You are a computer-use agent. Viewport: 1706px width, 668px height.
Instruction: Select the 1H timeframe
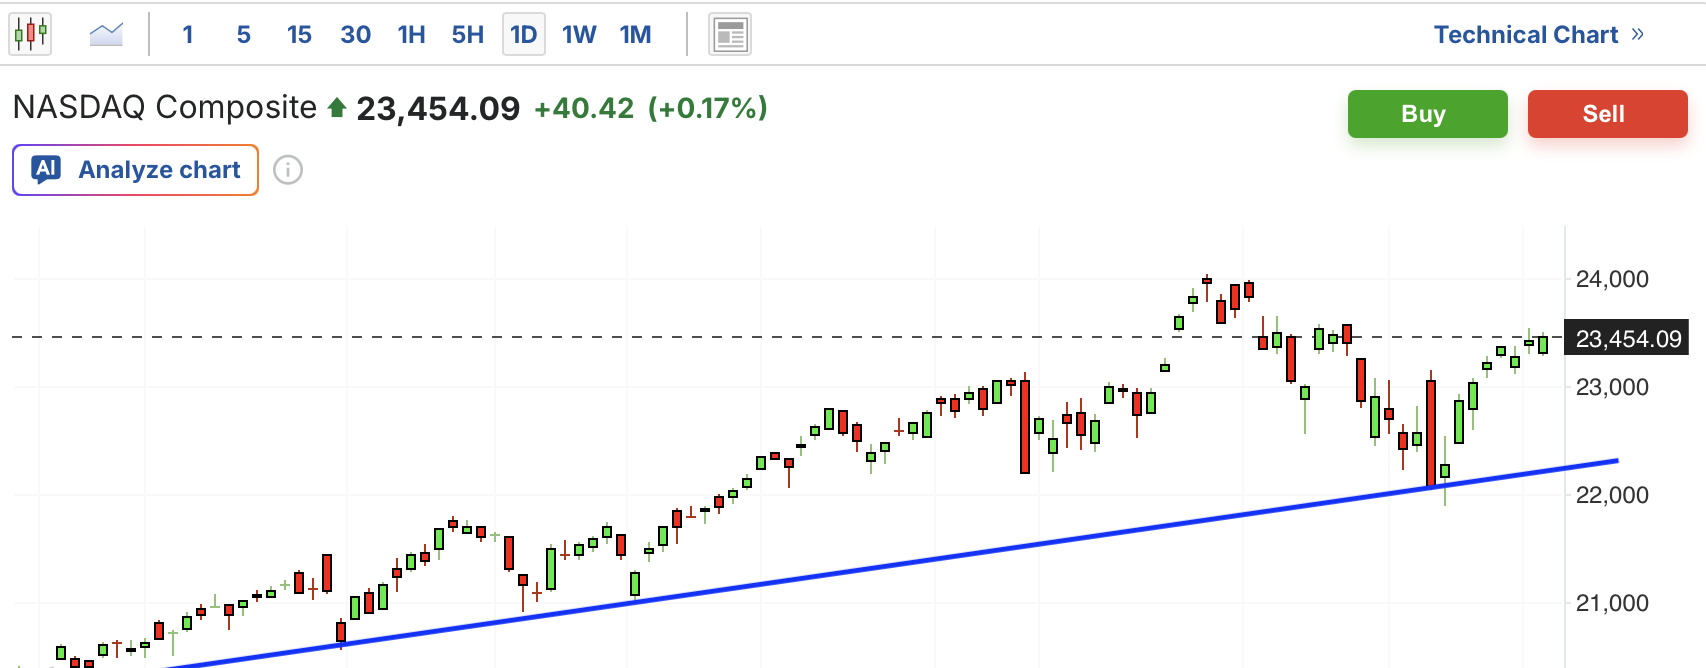[x=411, y=35]
